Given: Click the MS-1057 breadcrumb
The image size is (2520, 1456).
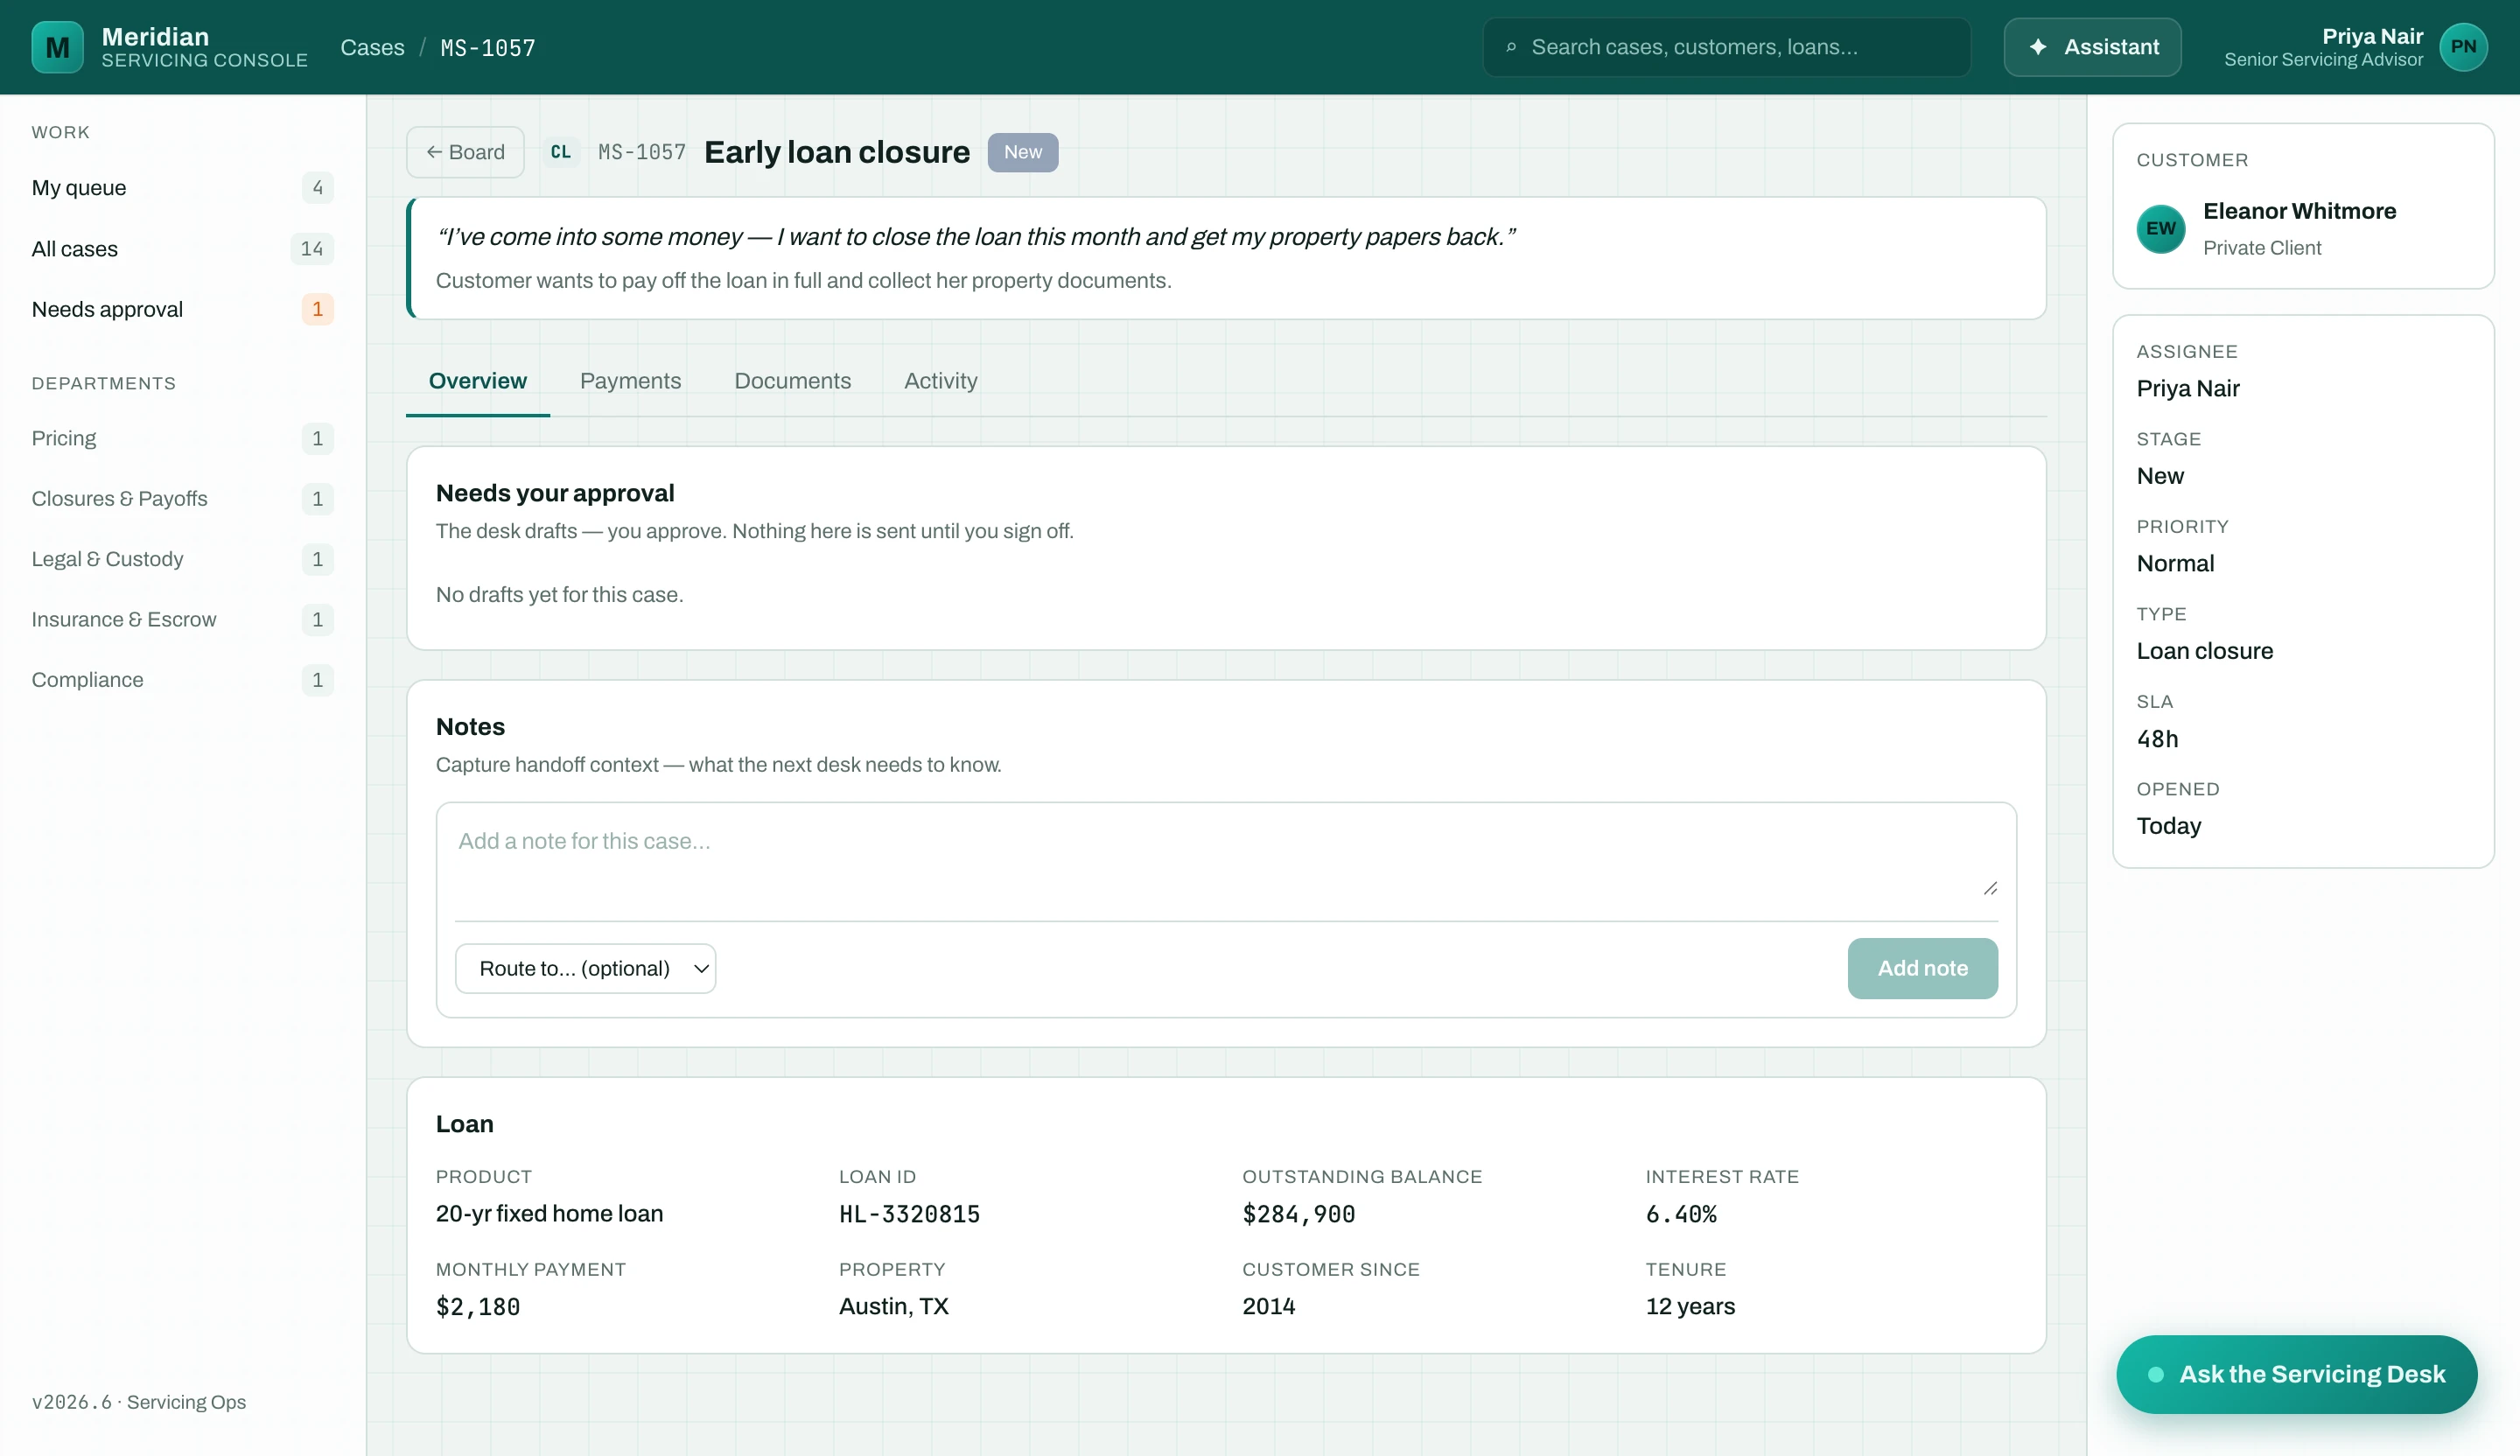Looking at the screenshot, I should pyautogui.click(x=488, y=47).
